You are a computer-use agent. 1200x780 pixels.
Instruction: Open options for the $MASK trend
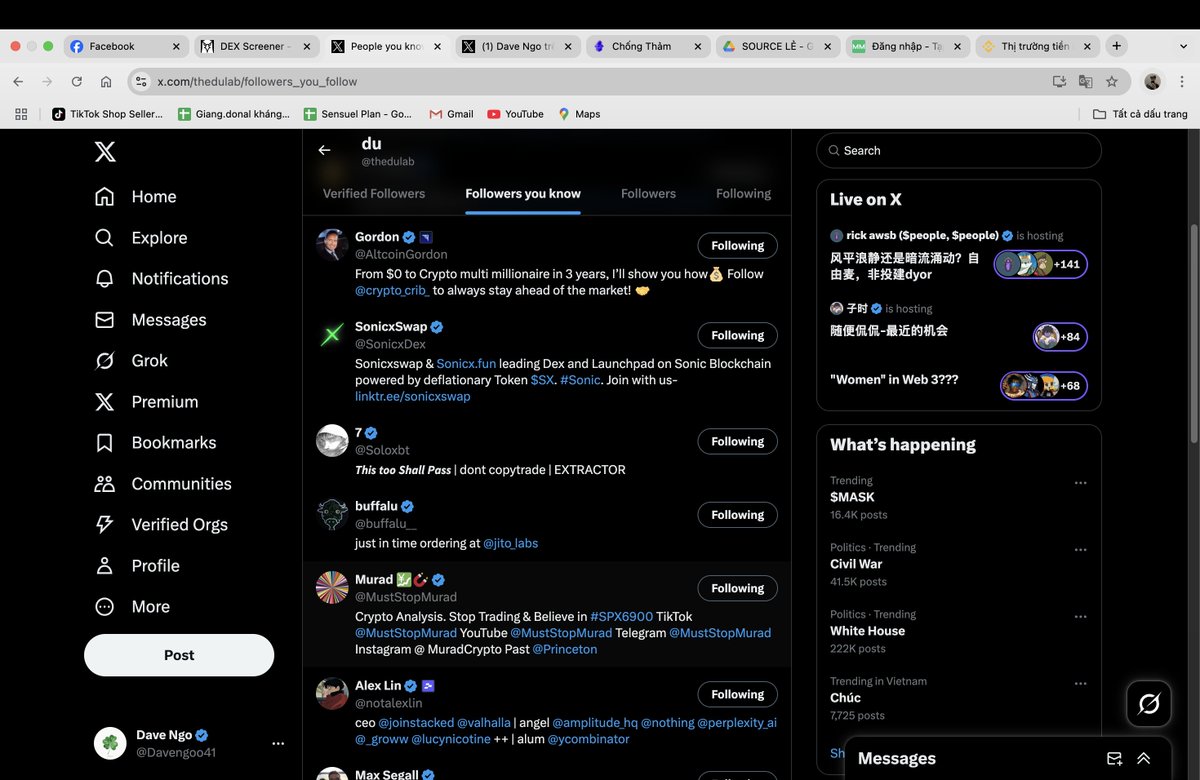(1080, 482)
